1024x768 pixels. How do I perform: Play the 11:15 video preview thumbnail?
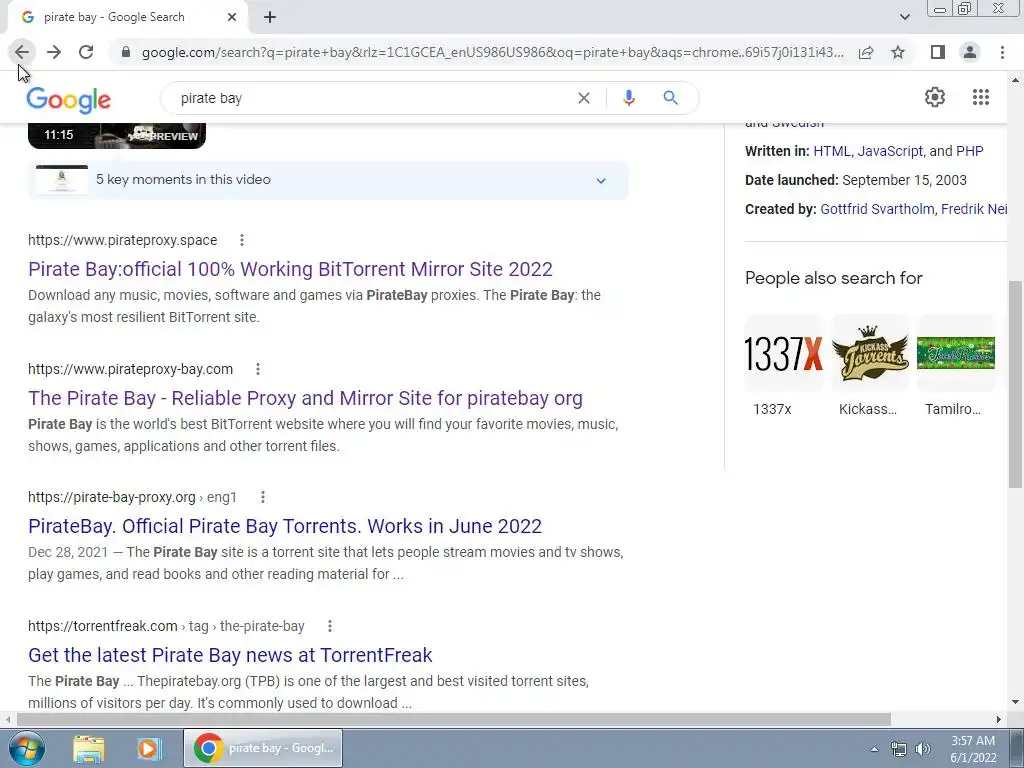pyautogui.click(x=117, y=135)
